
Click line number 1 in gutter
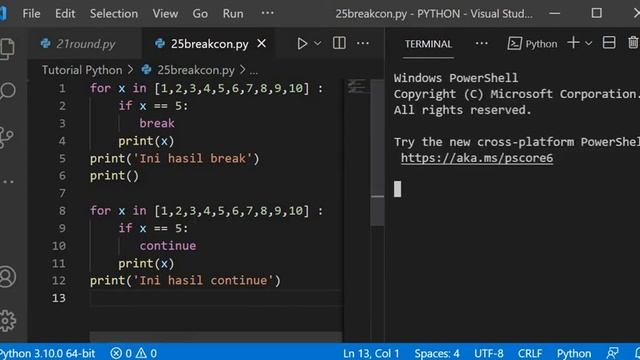[x=62, y=88]
